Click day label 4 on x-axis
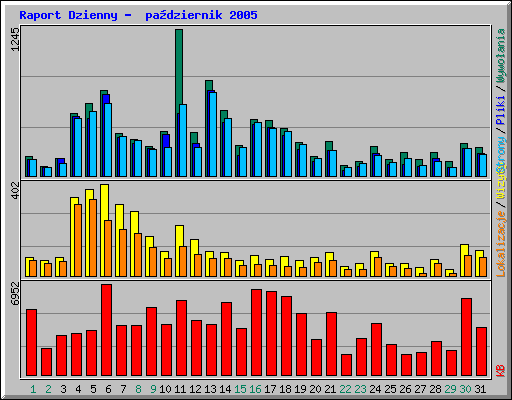This screenshot has width=512, height=400. coord(78,389)
